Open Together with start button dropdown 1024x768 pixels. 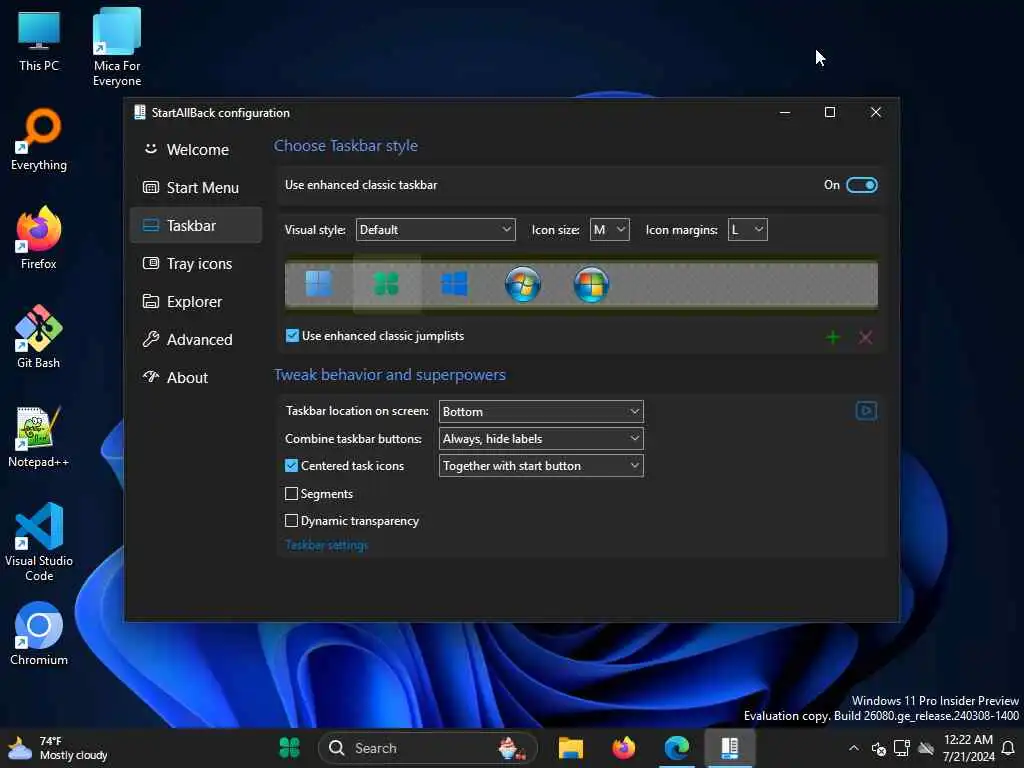pyautogui.click(x=541, y=466)
